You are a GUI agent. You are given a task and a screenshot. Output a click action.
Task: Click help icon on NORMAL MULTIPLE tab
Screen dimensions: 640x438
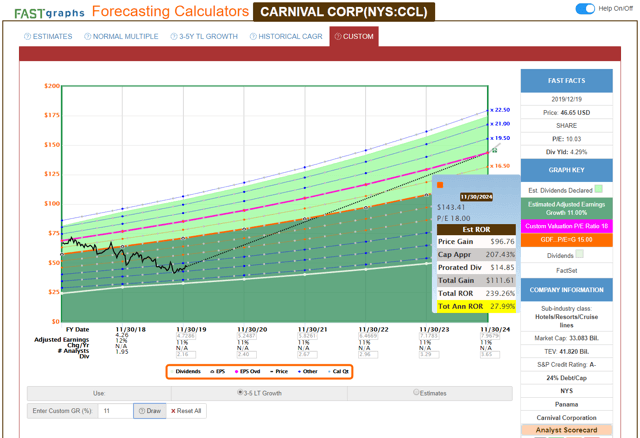click(x=87, y=37)
